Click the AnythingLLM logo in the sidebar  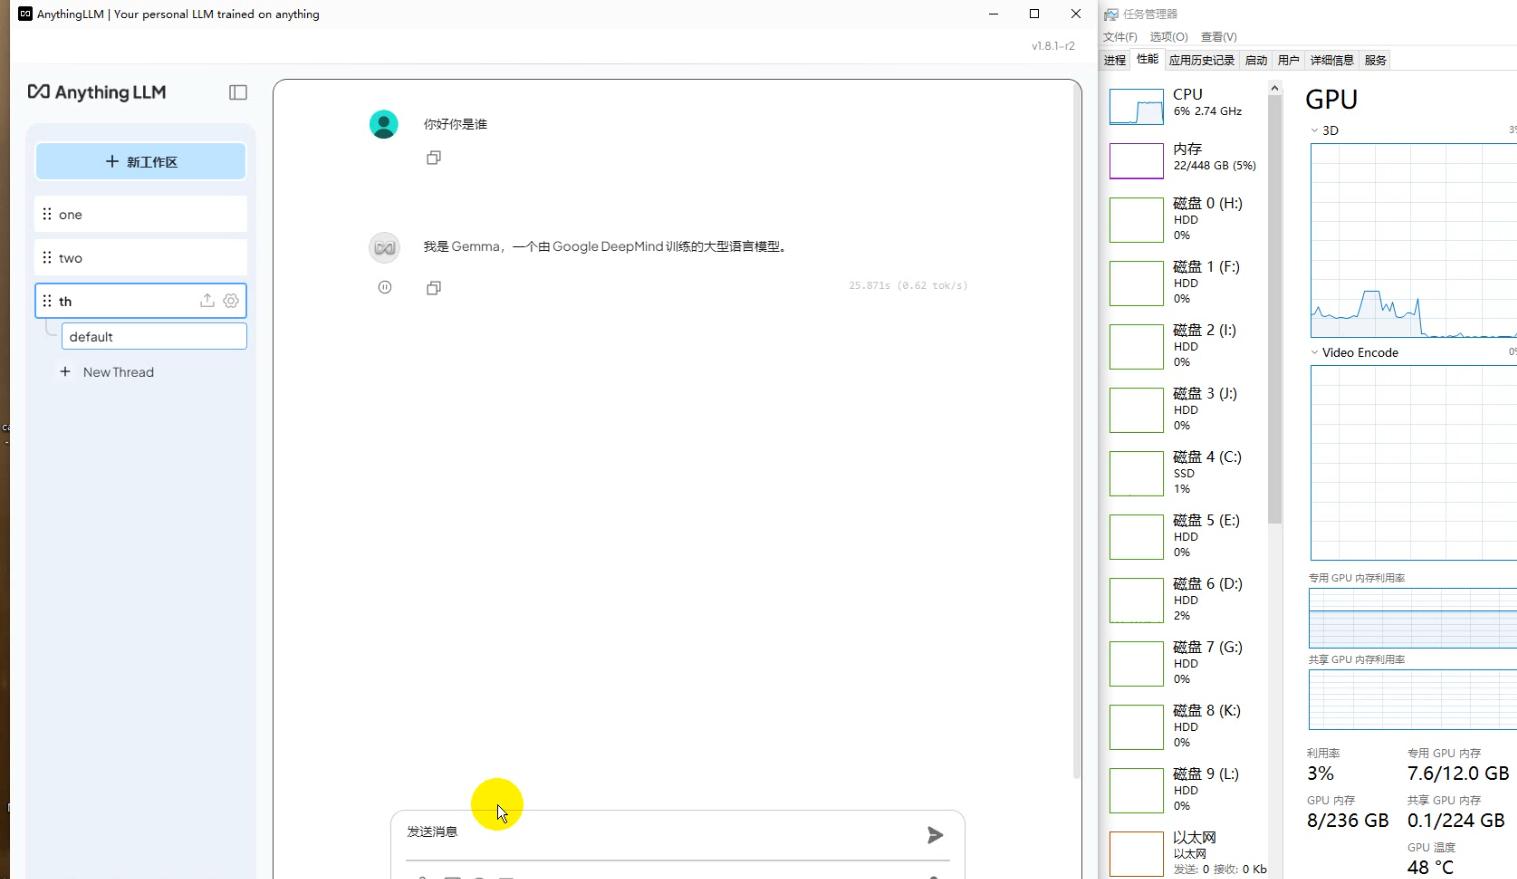coord(97,92)
